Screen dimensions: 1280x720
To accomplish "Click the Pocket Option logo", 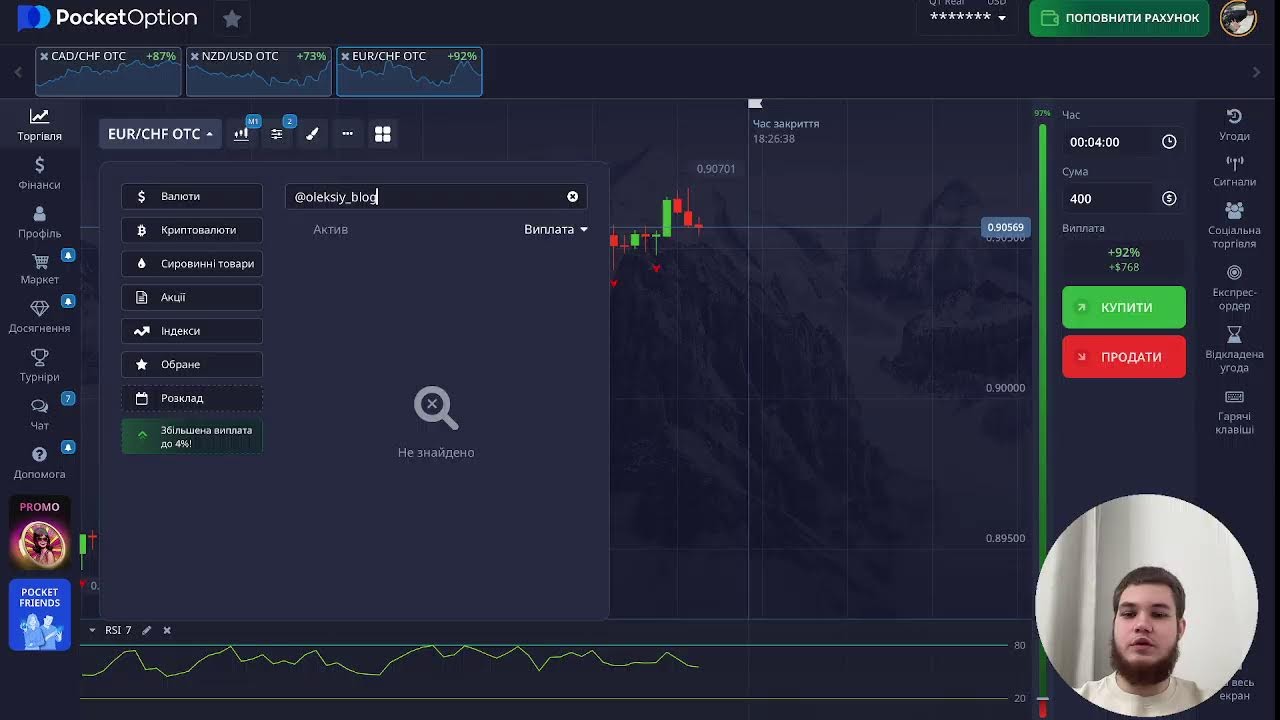I will pyautogui.click(x=108, y=18).
